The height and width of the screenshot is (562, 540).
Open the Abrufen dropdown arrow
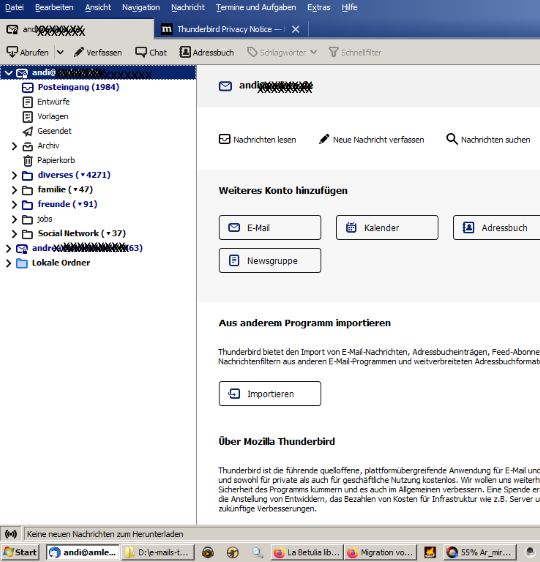[x=60, y=52]
